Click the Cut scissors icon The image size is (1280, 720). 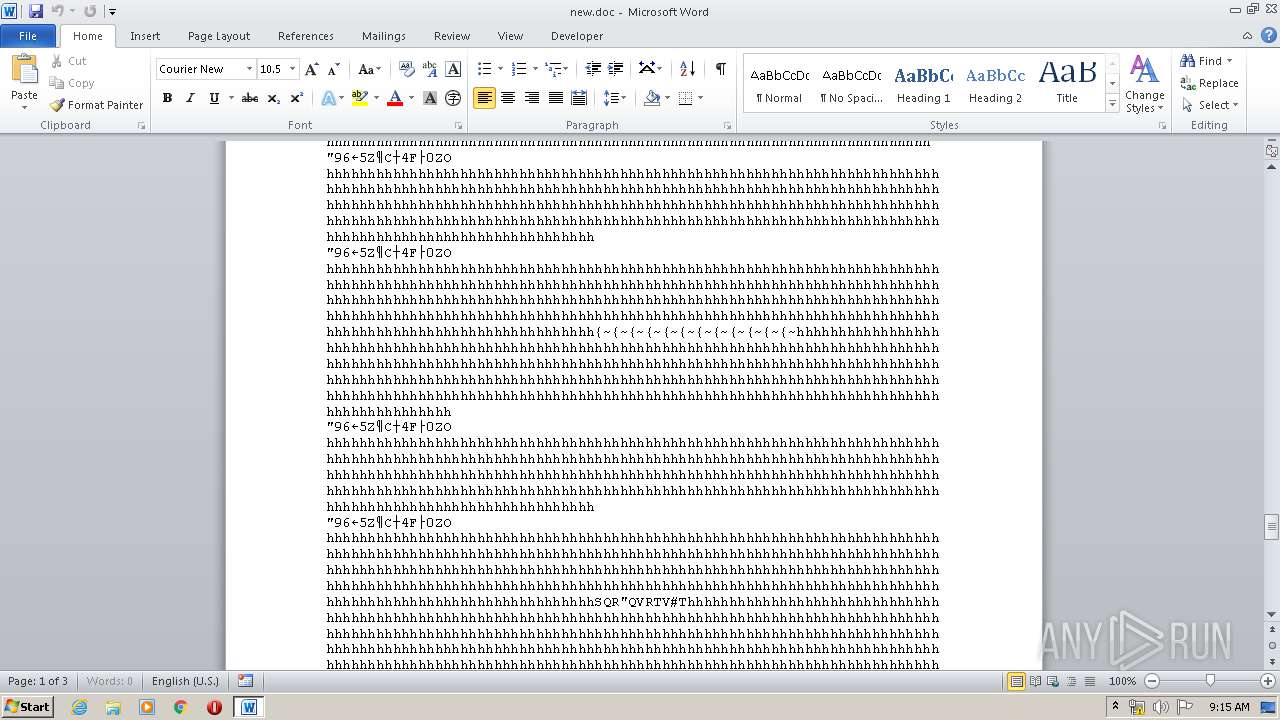[x=57, y=61]
